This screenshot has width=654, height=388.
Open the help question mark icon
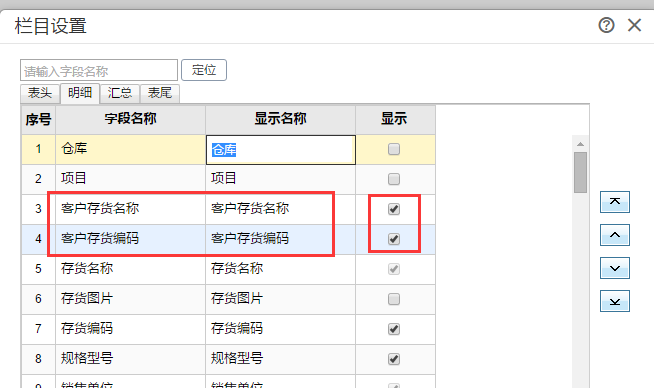point(606,25)
